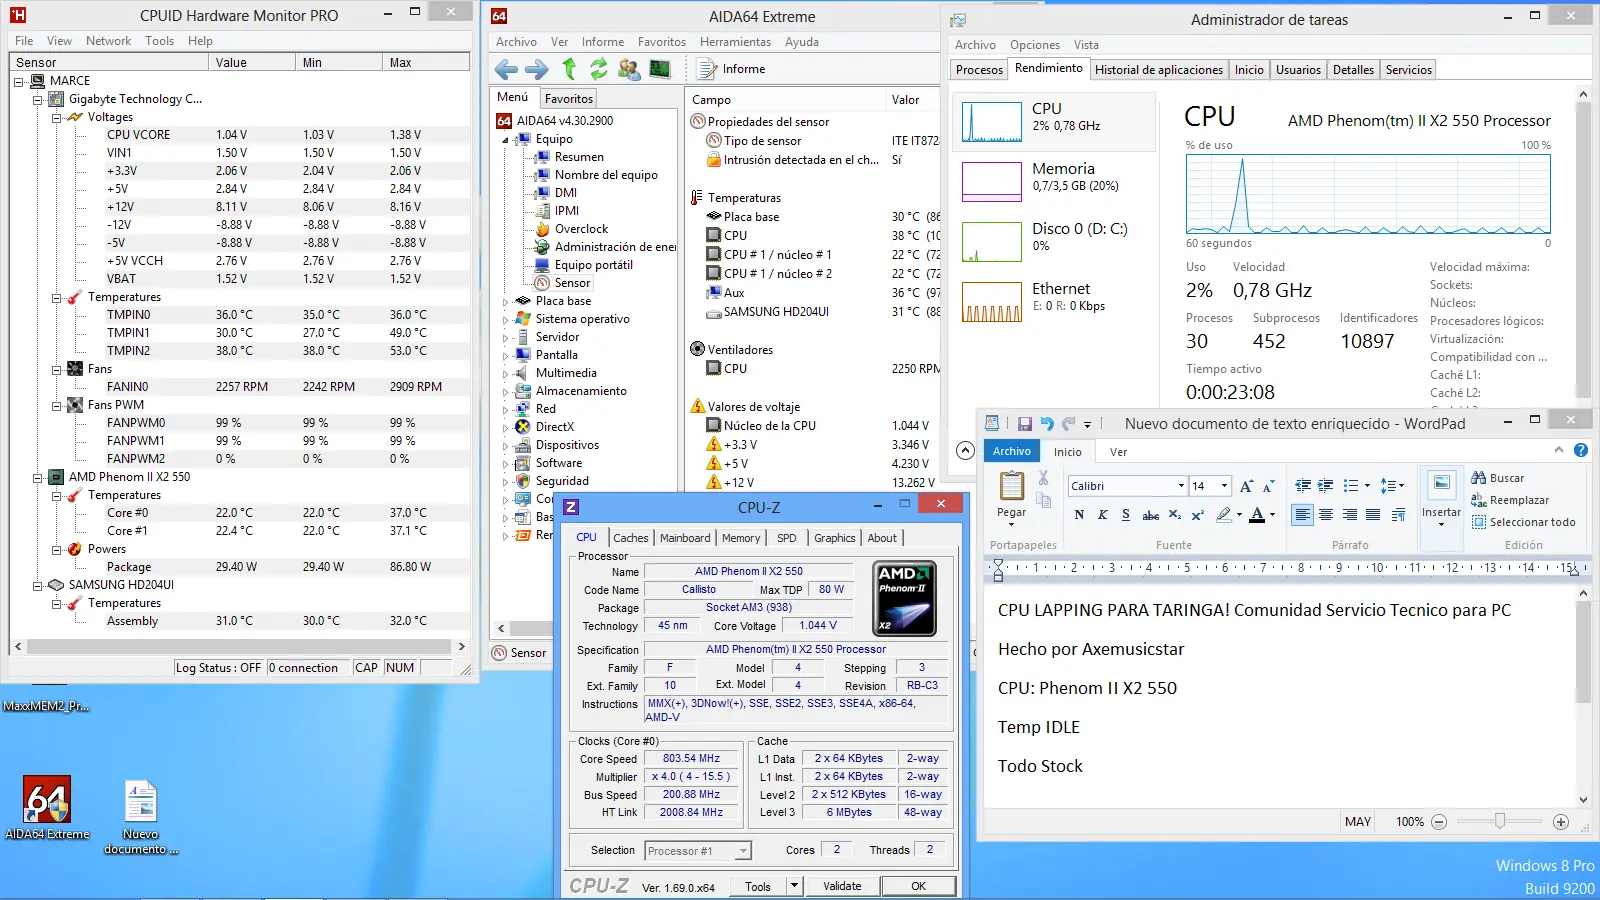This screenshot has width=1600, height=900.
Task: Click the AIDA64 Informe report icon
Action: click(707, 69)
